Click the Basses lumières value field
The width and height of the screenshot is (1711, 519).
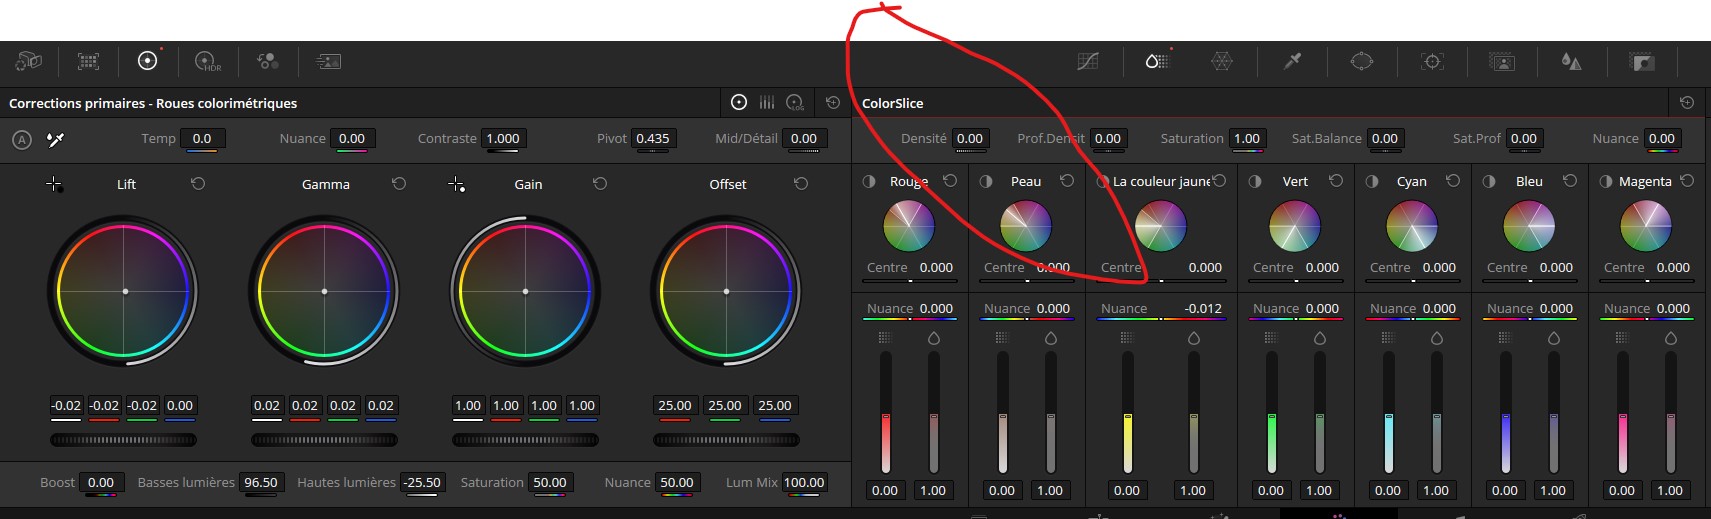pyautogui.click(x=261, y=483)
